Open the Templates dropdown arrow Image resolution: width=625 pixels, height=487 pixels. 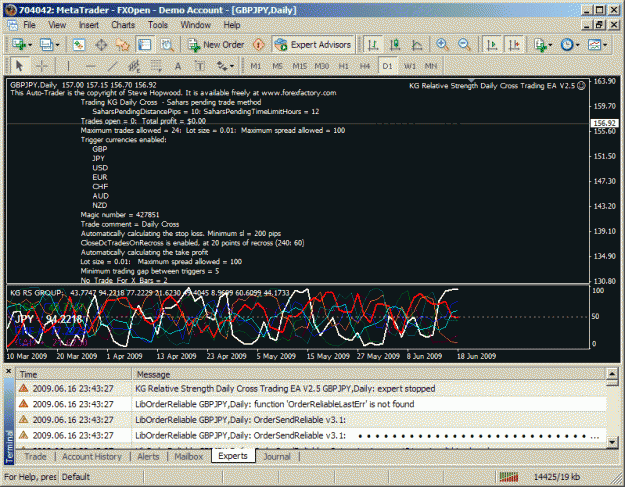tap(605, 45)
